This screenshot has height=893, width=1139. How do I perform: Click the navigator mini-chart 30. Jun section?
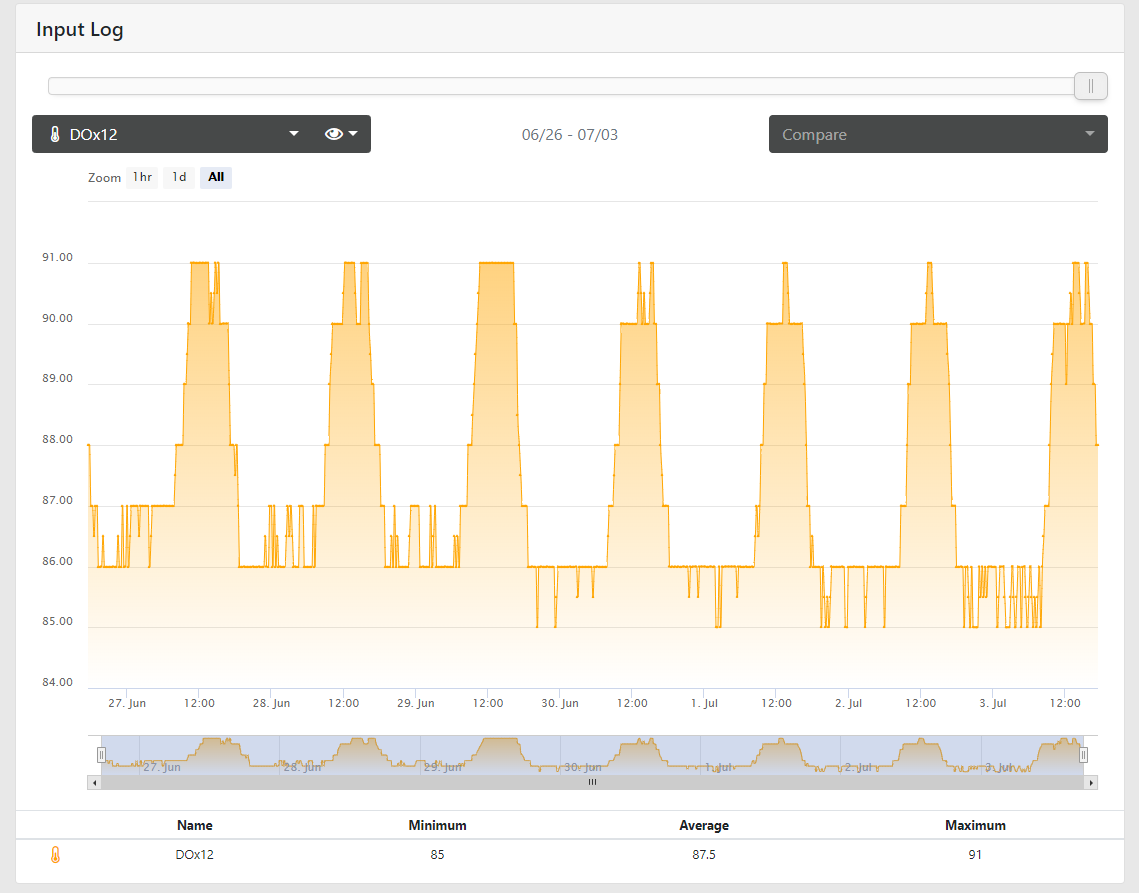click(x=630, y=755)
